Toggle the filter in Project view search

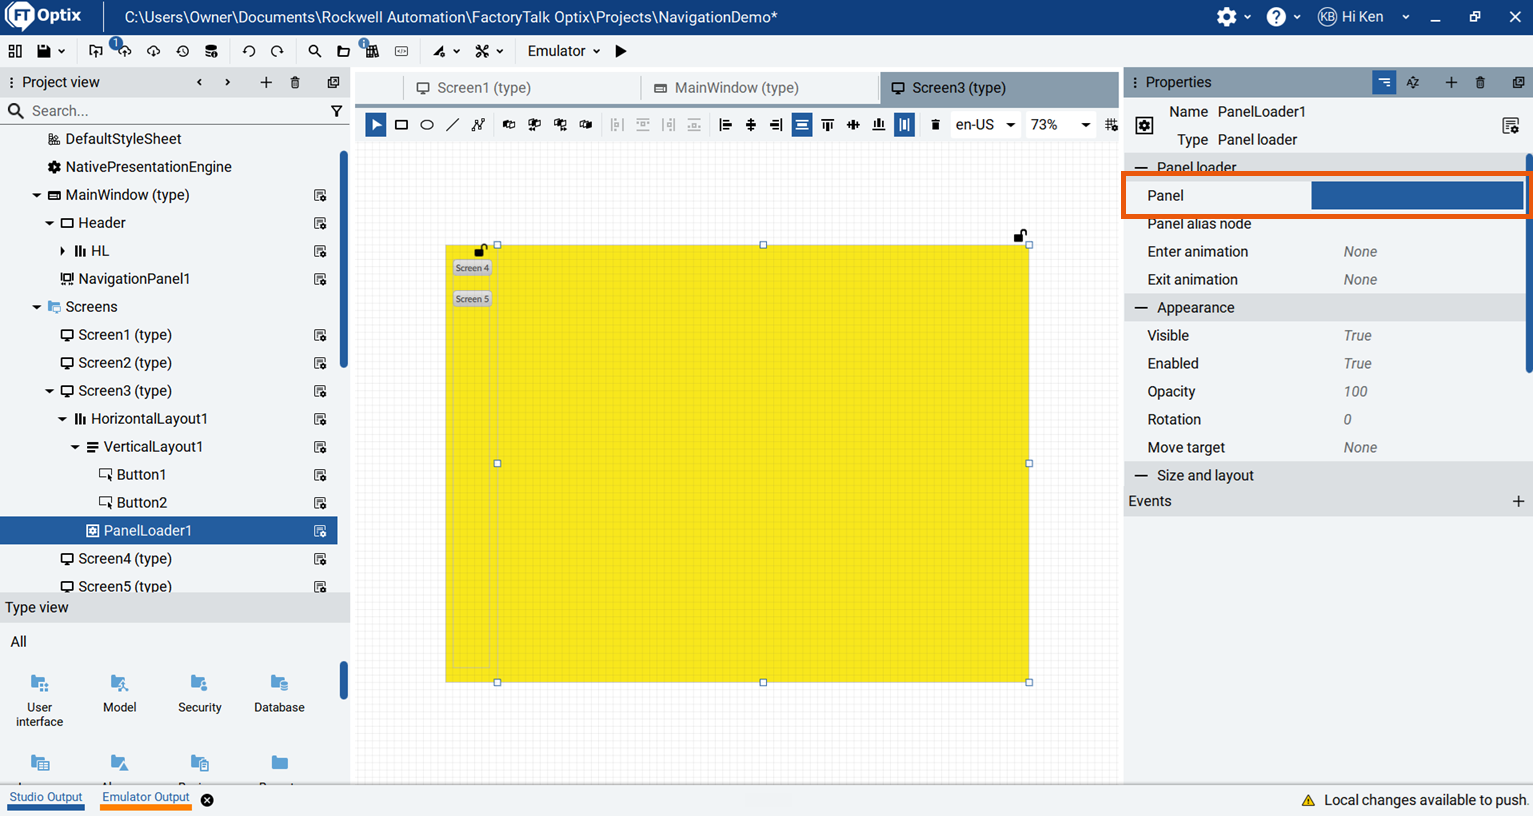pyautogui.click(x=337, y=111)
